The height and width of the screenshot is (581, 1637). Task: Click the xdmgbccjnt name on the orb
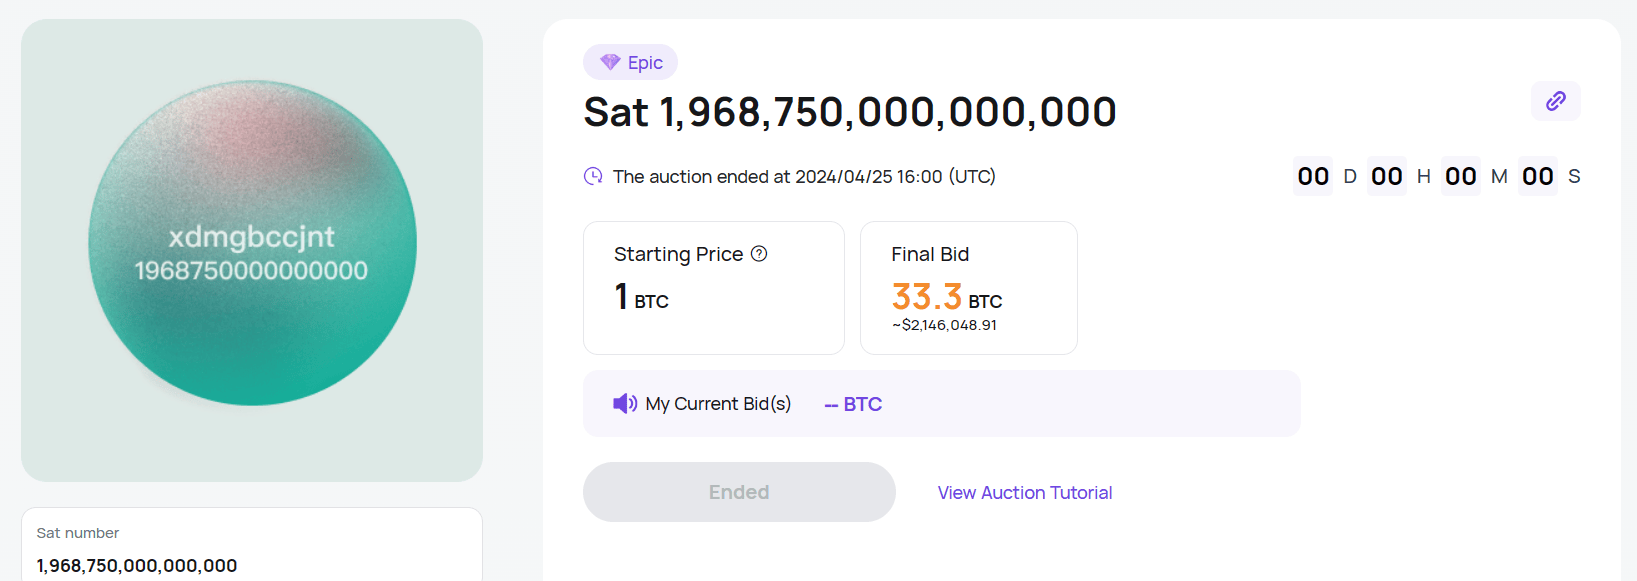pos(251,236)
